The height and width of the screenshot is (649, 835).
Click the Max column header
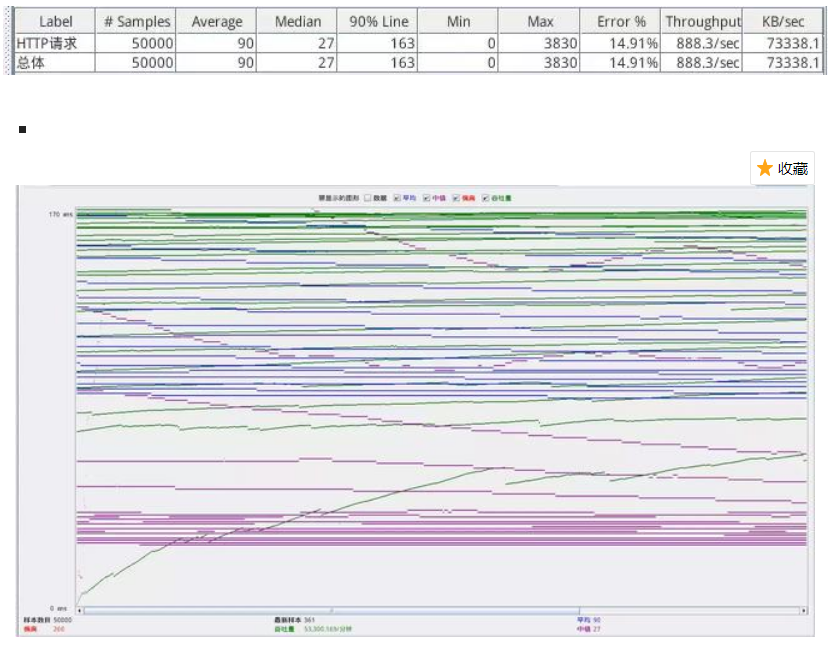pyautogui.click(x=540, y=21)
